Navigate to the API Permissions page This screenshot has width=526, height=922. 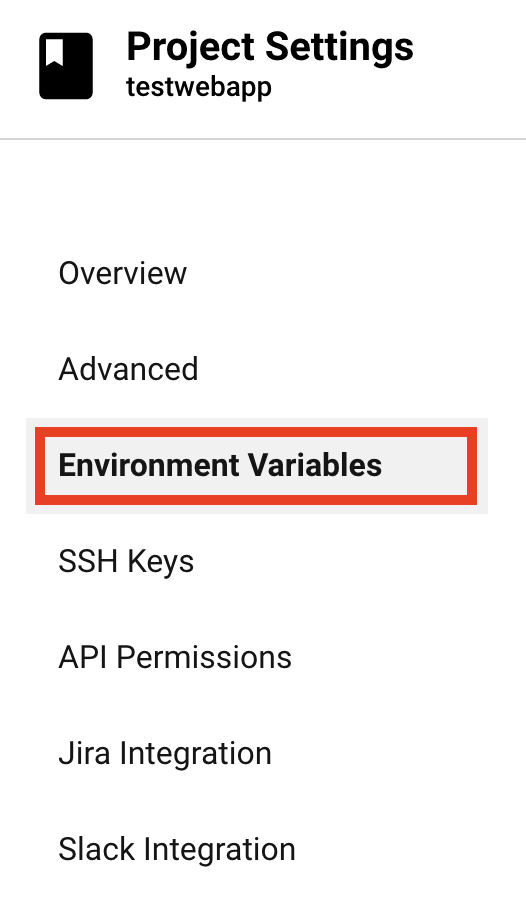[175, 657]
